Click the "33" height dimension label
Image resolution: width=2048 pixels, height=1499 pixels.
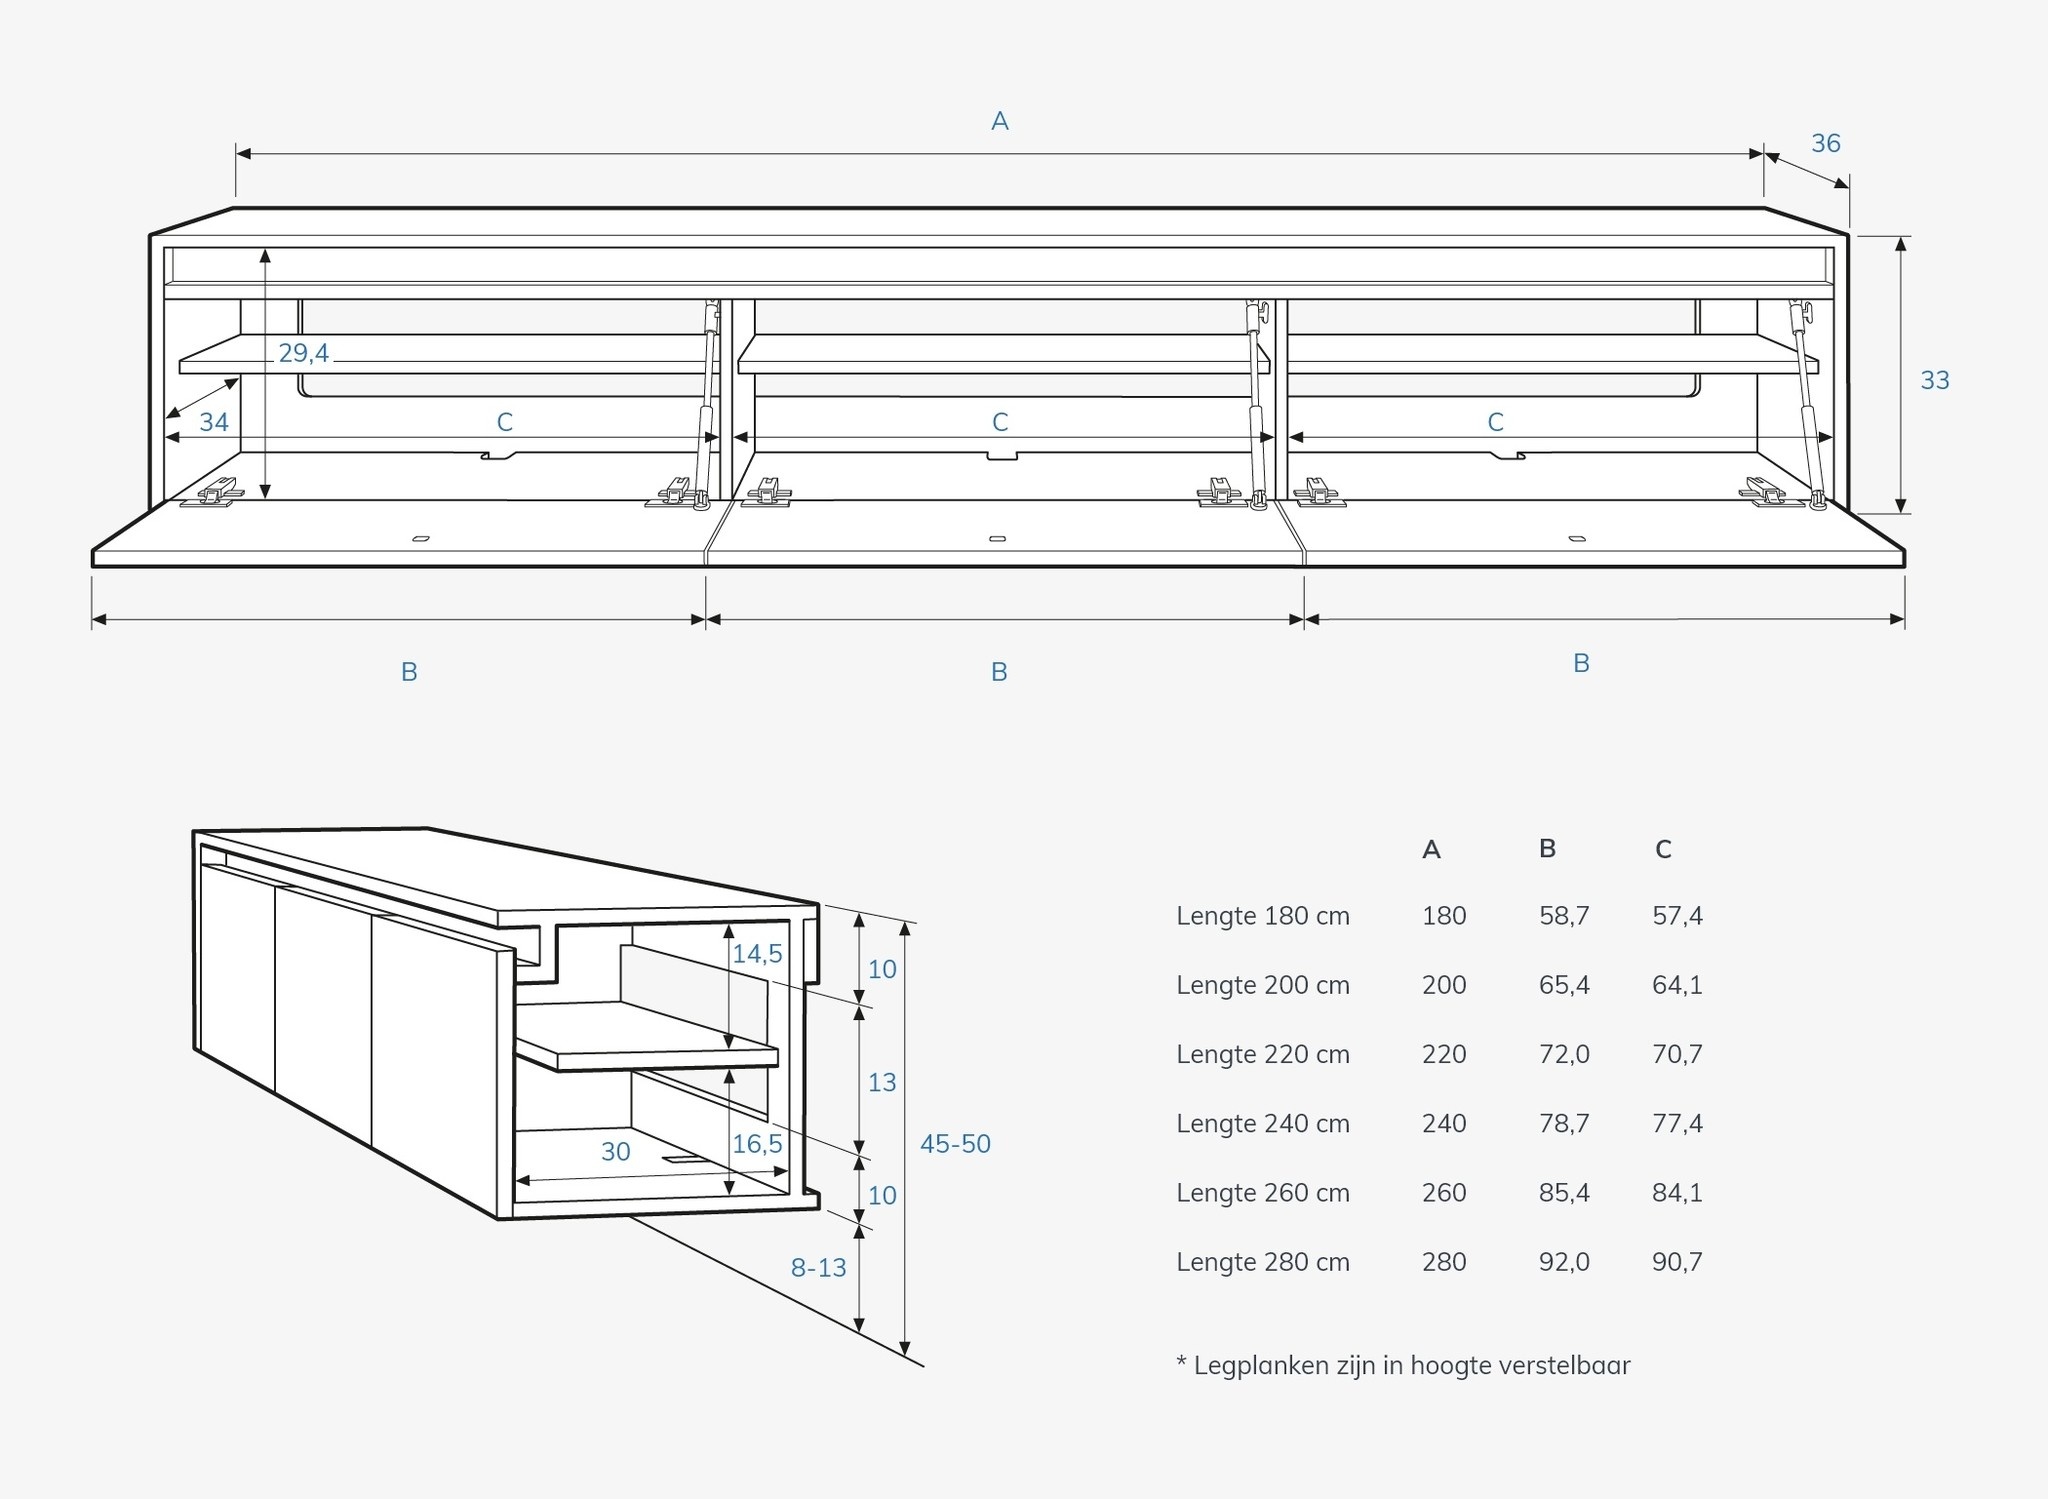1934,380
